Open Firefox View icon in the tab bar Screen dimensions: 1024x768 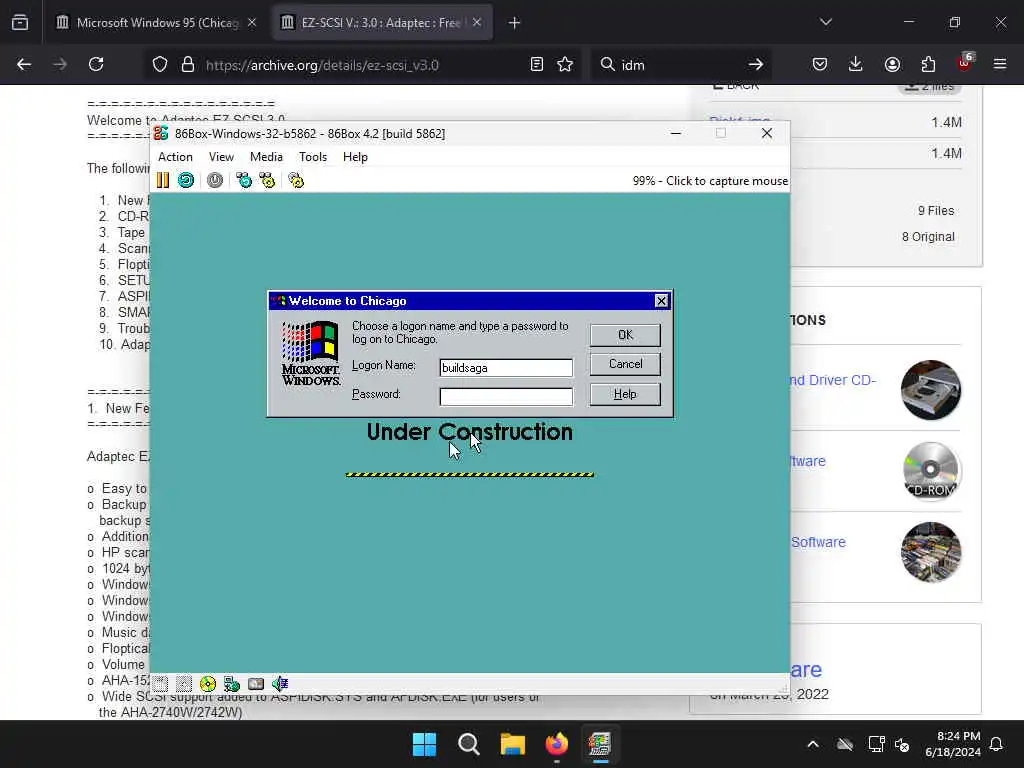[20, 23]
